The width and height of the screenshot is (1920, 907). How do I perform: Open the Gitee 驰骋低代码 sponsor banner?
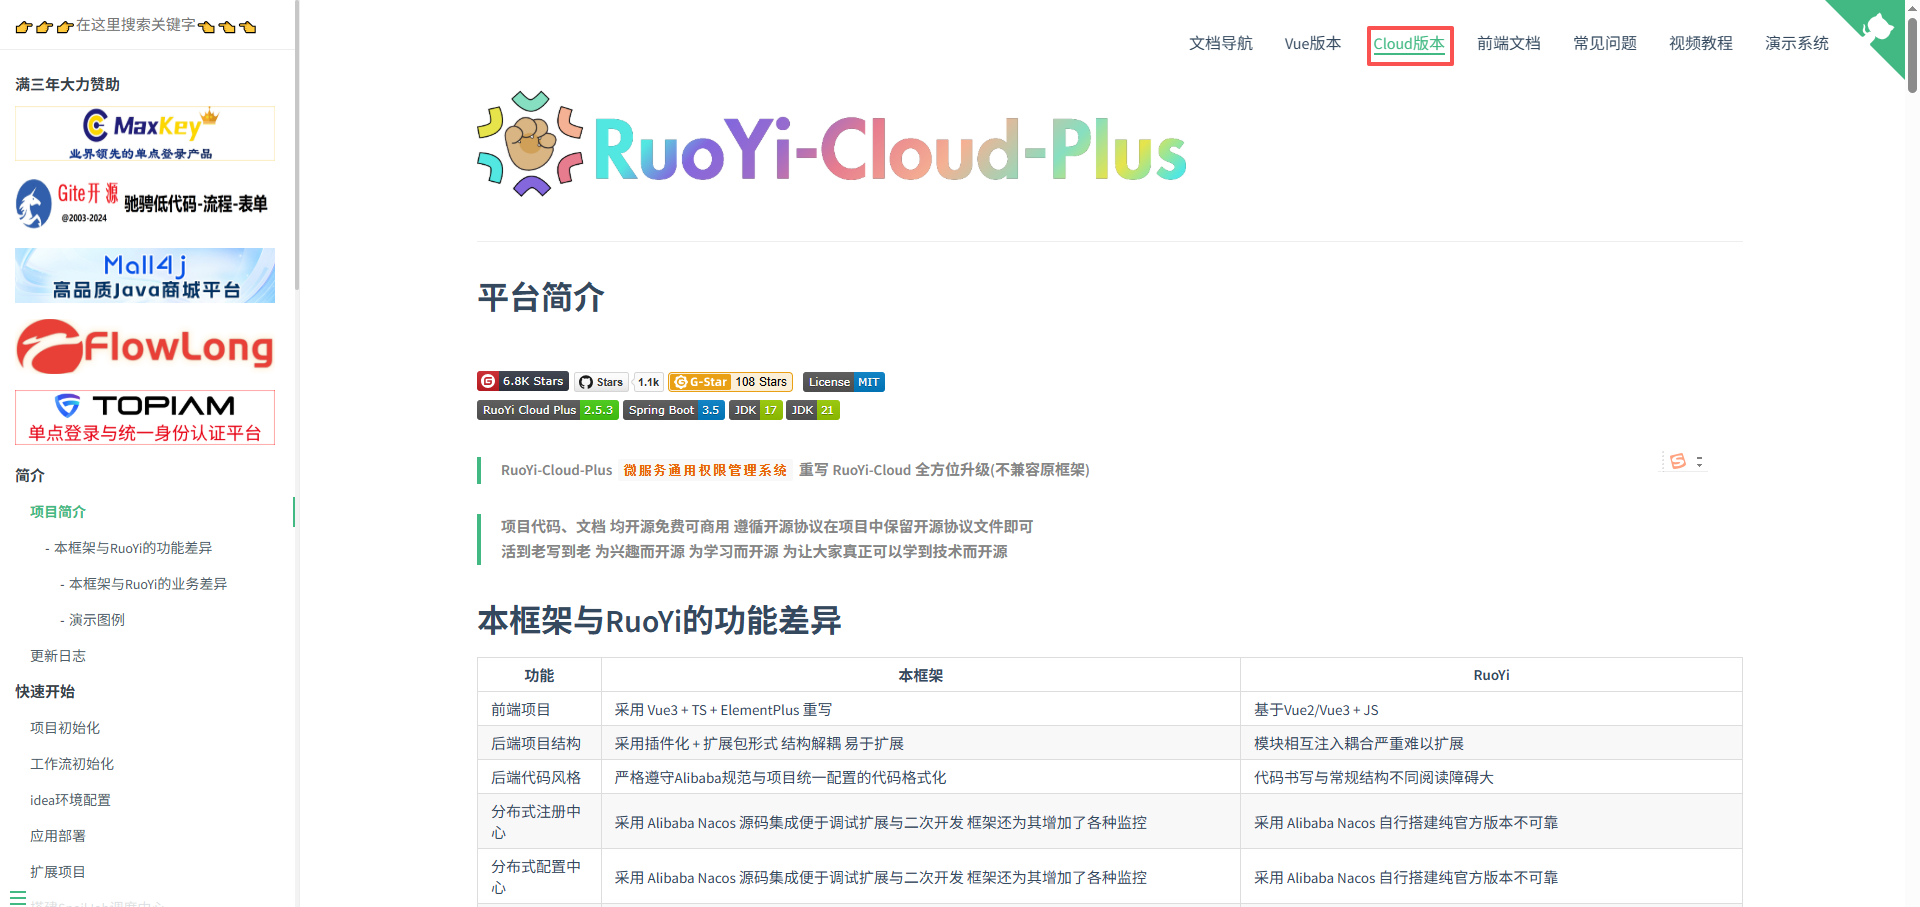[145, 204]
